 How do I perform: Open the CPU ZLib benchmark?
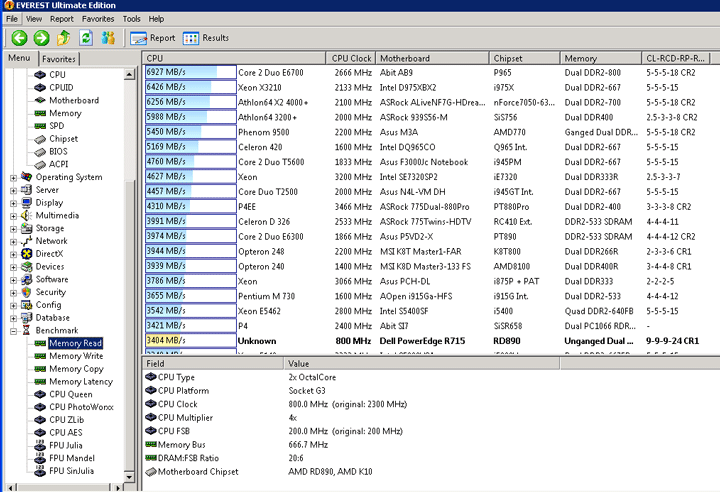67,420
